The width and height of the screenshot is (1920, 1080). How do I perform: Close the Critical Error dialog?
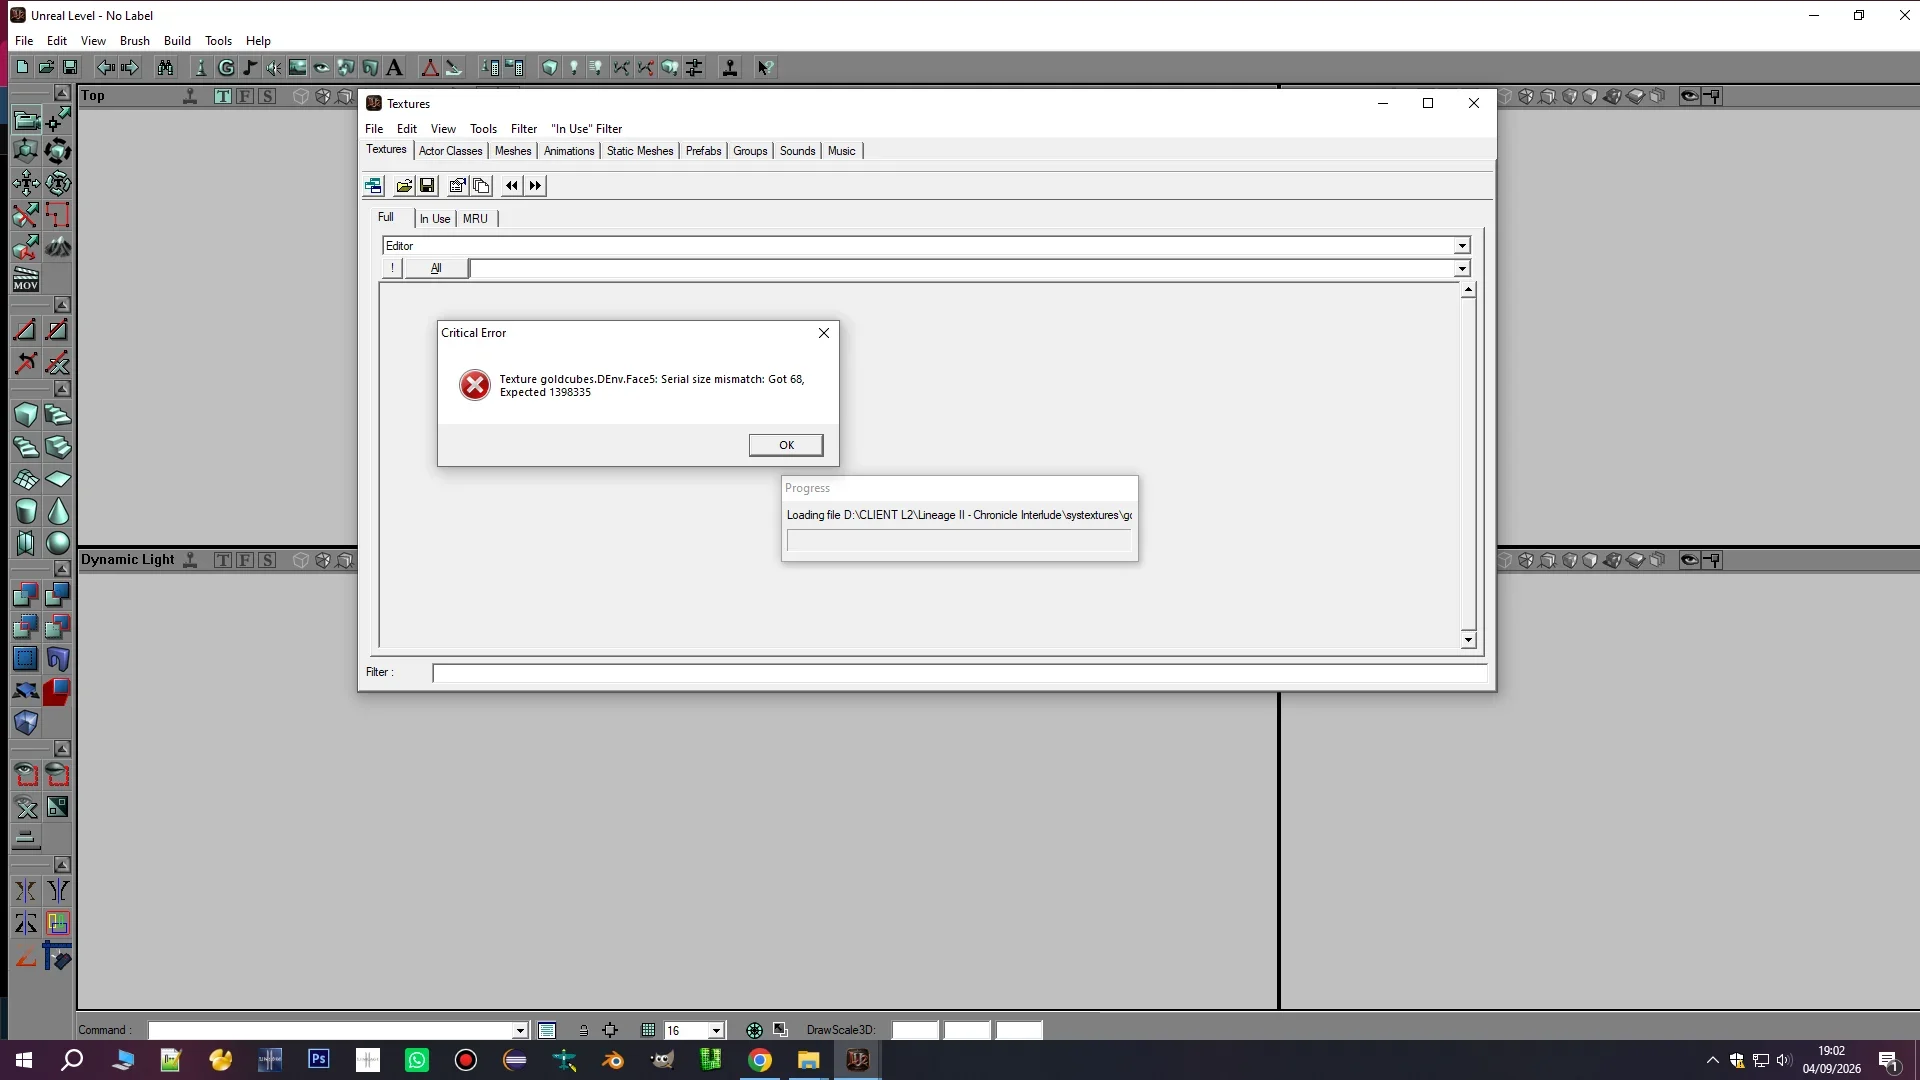coord(824,333)
